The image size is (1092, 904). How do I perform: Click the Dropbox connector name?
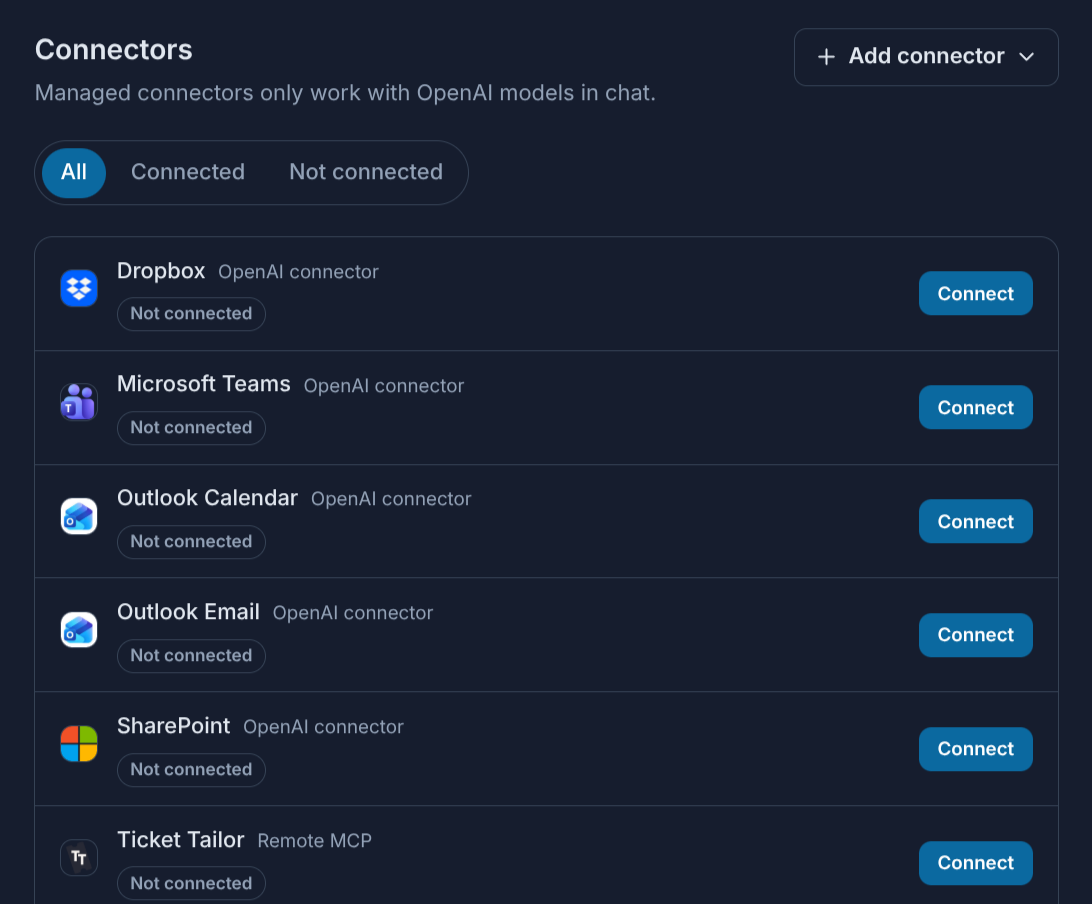point(161,271)
